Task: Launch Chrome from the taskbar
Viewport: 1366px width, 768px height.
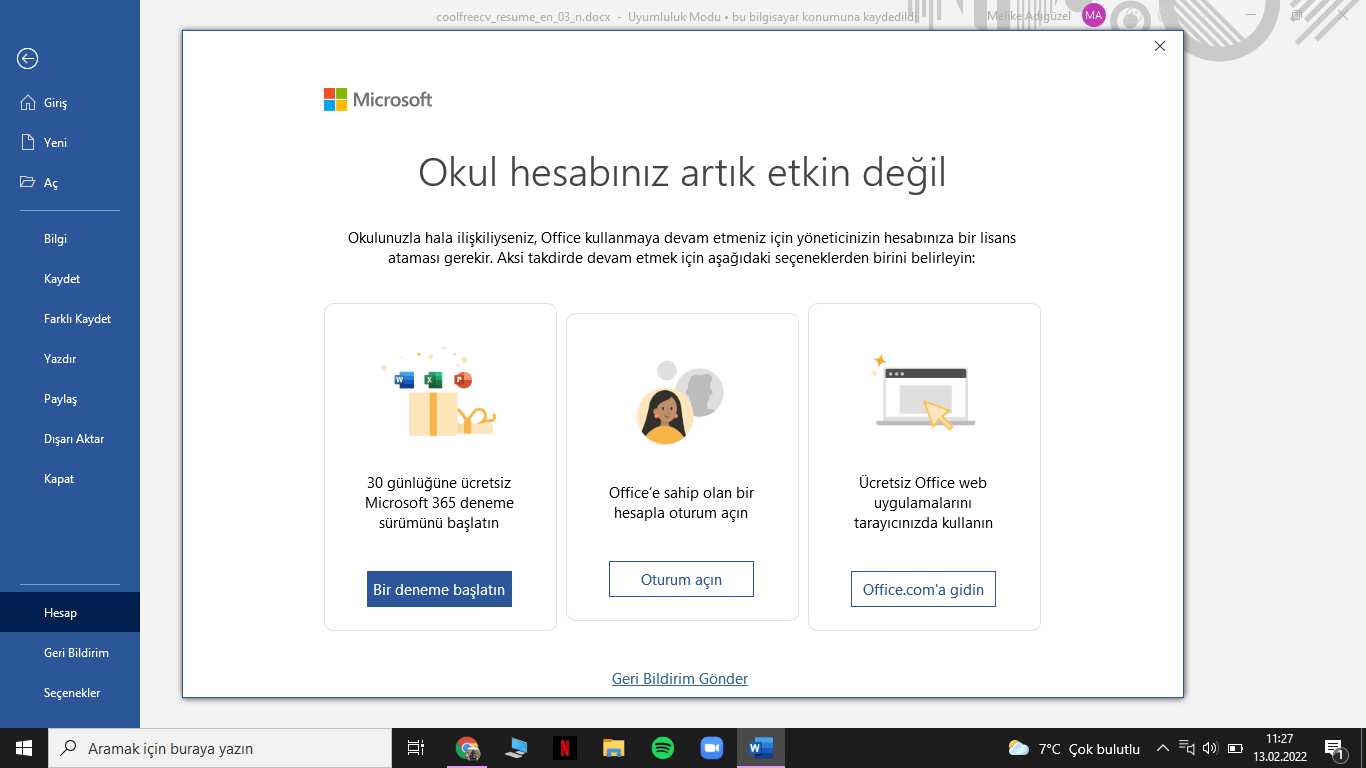Action: tap(467, 748)
